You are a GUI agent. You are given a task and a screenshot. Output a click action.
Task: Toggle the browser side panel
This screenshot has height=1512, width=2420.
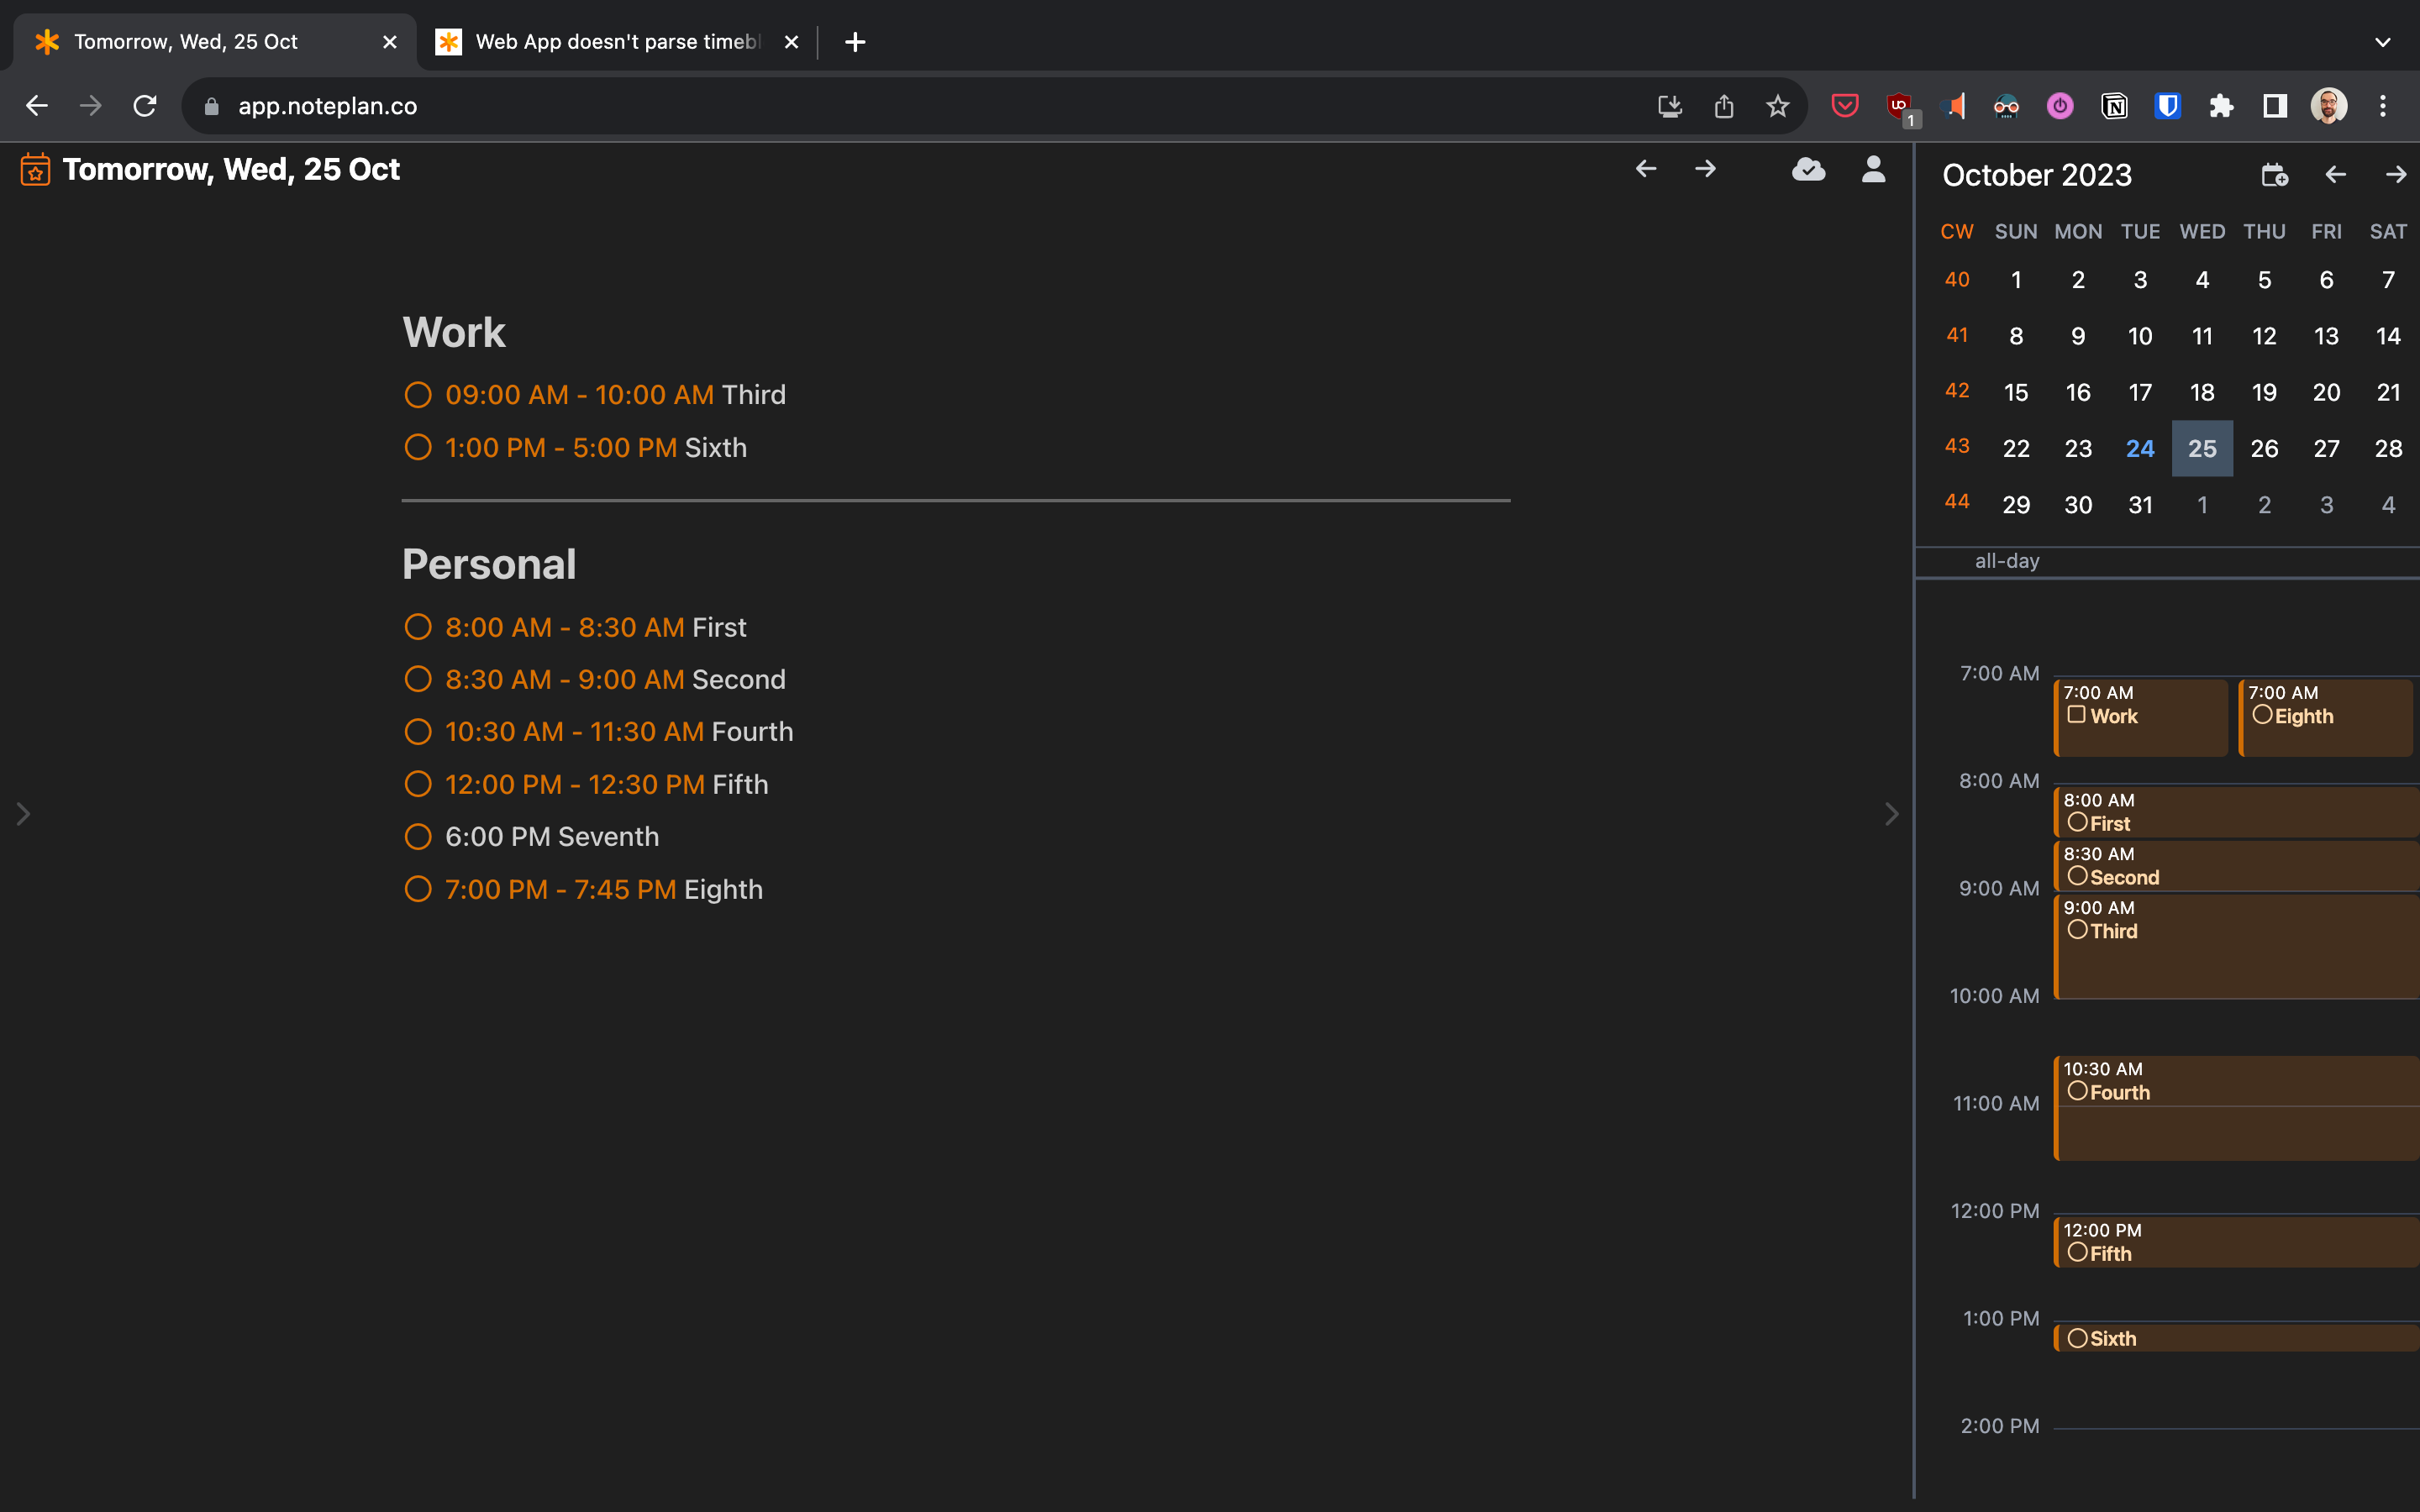[x=2275, y=106]
